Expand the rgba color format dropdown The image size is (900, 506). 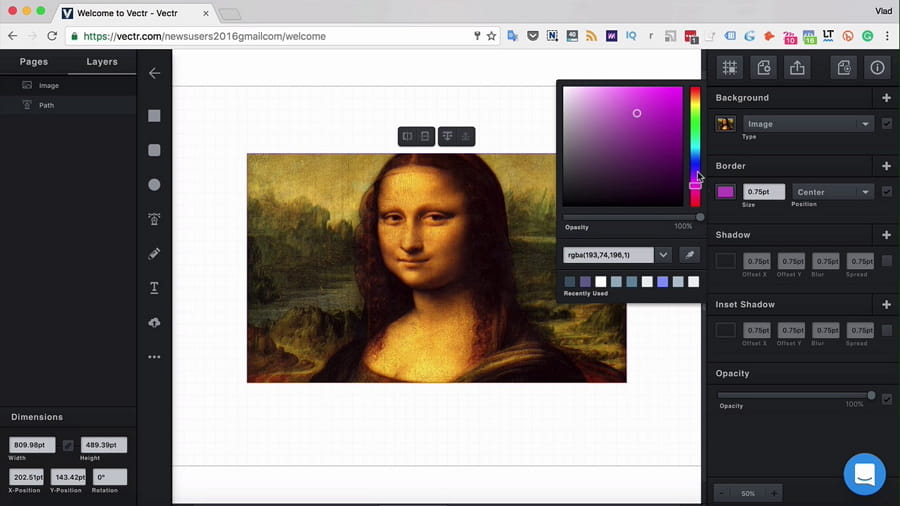pyautogui.click(x=663, y=255)
